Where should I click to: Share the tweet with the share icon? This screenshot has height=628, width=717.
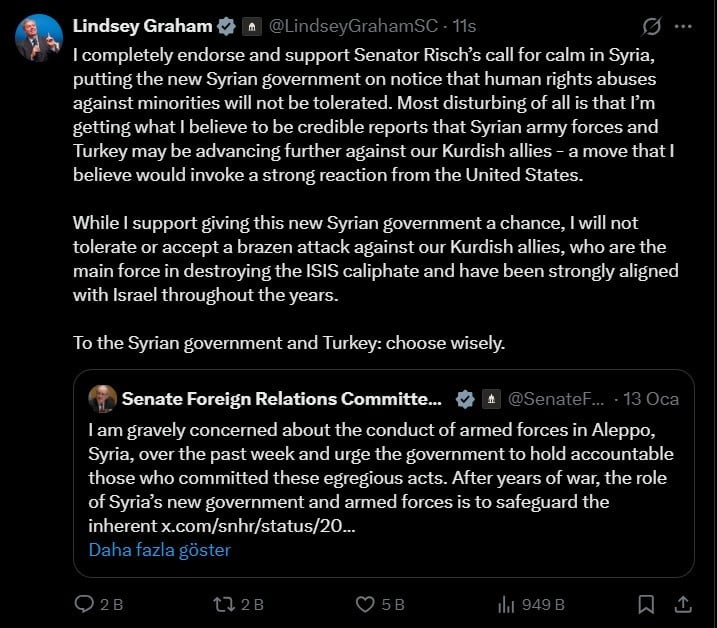(x=683, y=604)
